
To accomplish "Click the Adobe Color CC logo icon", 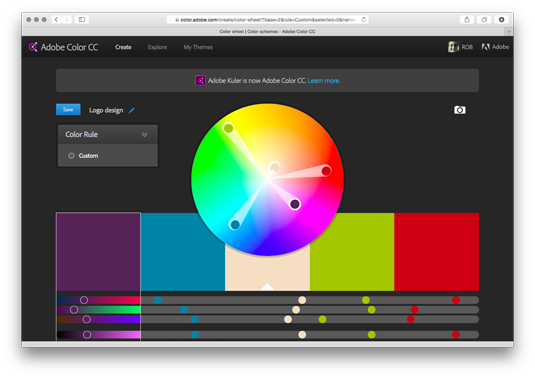I will pyautogui.click(x=33, y=47).
